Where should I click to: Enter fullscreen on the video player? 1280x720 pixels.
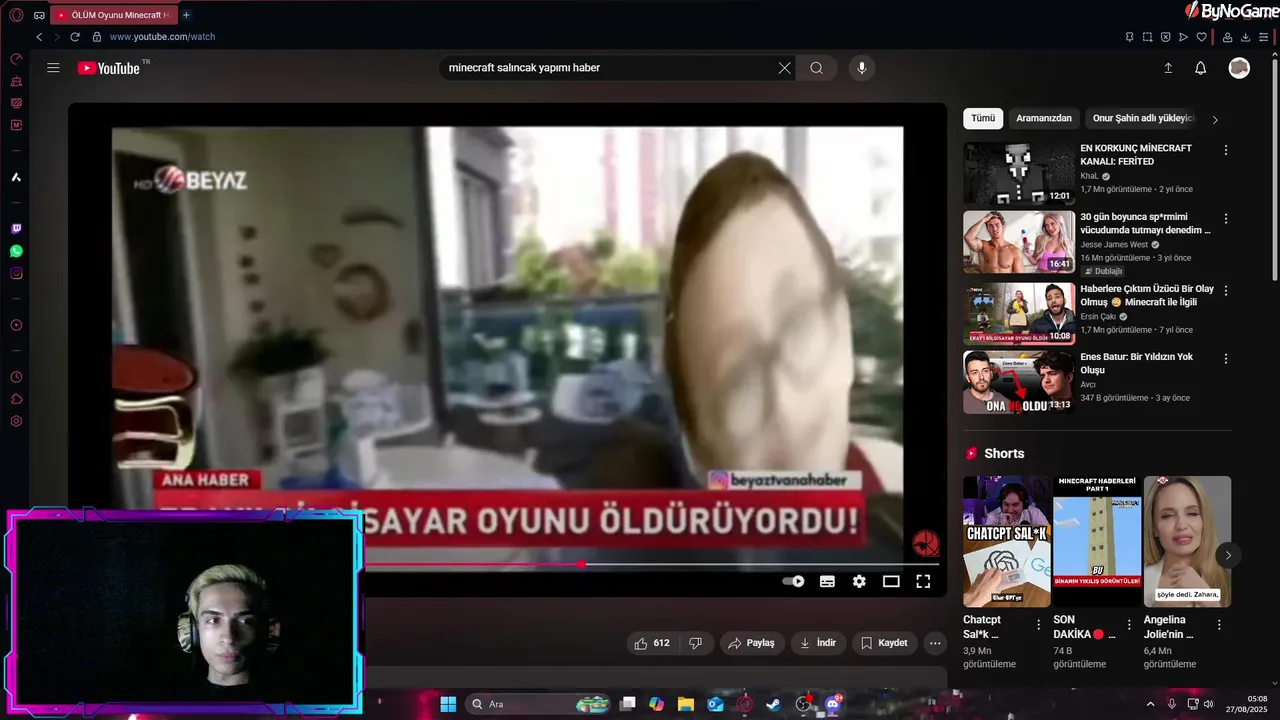tap(923, 581)
